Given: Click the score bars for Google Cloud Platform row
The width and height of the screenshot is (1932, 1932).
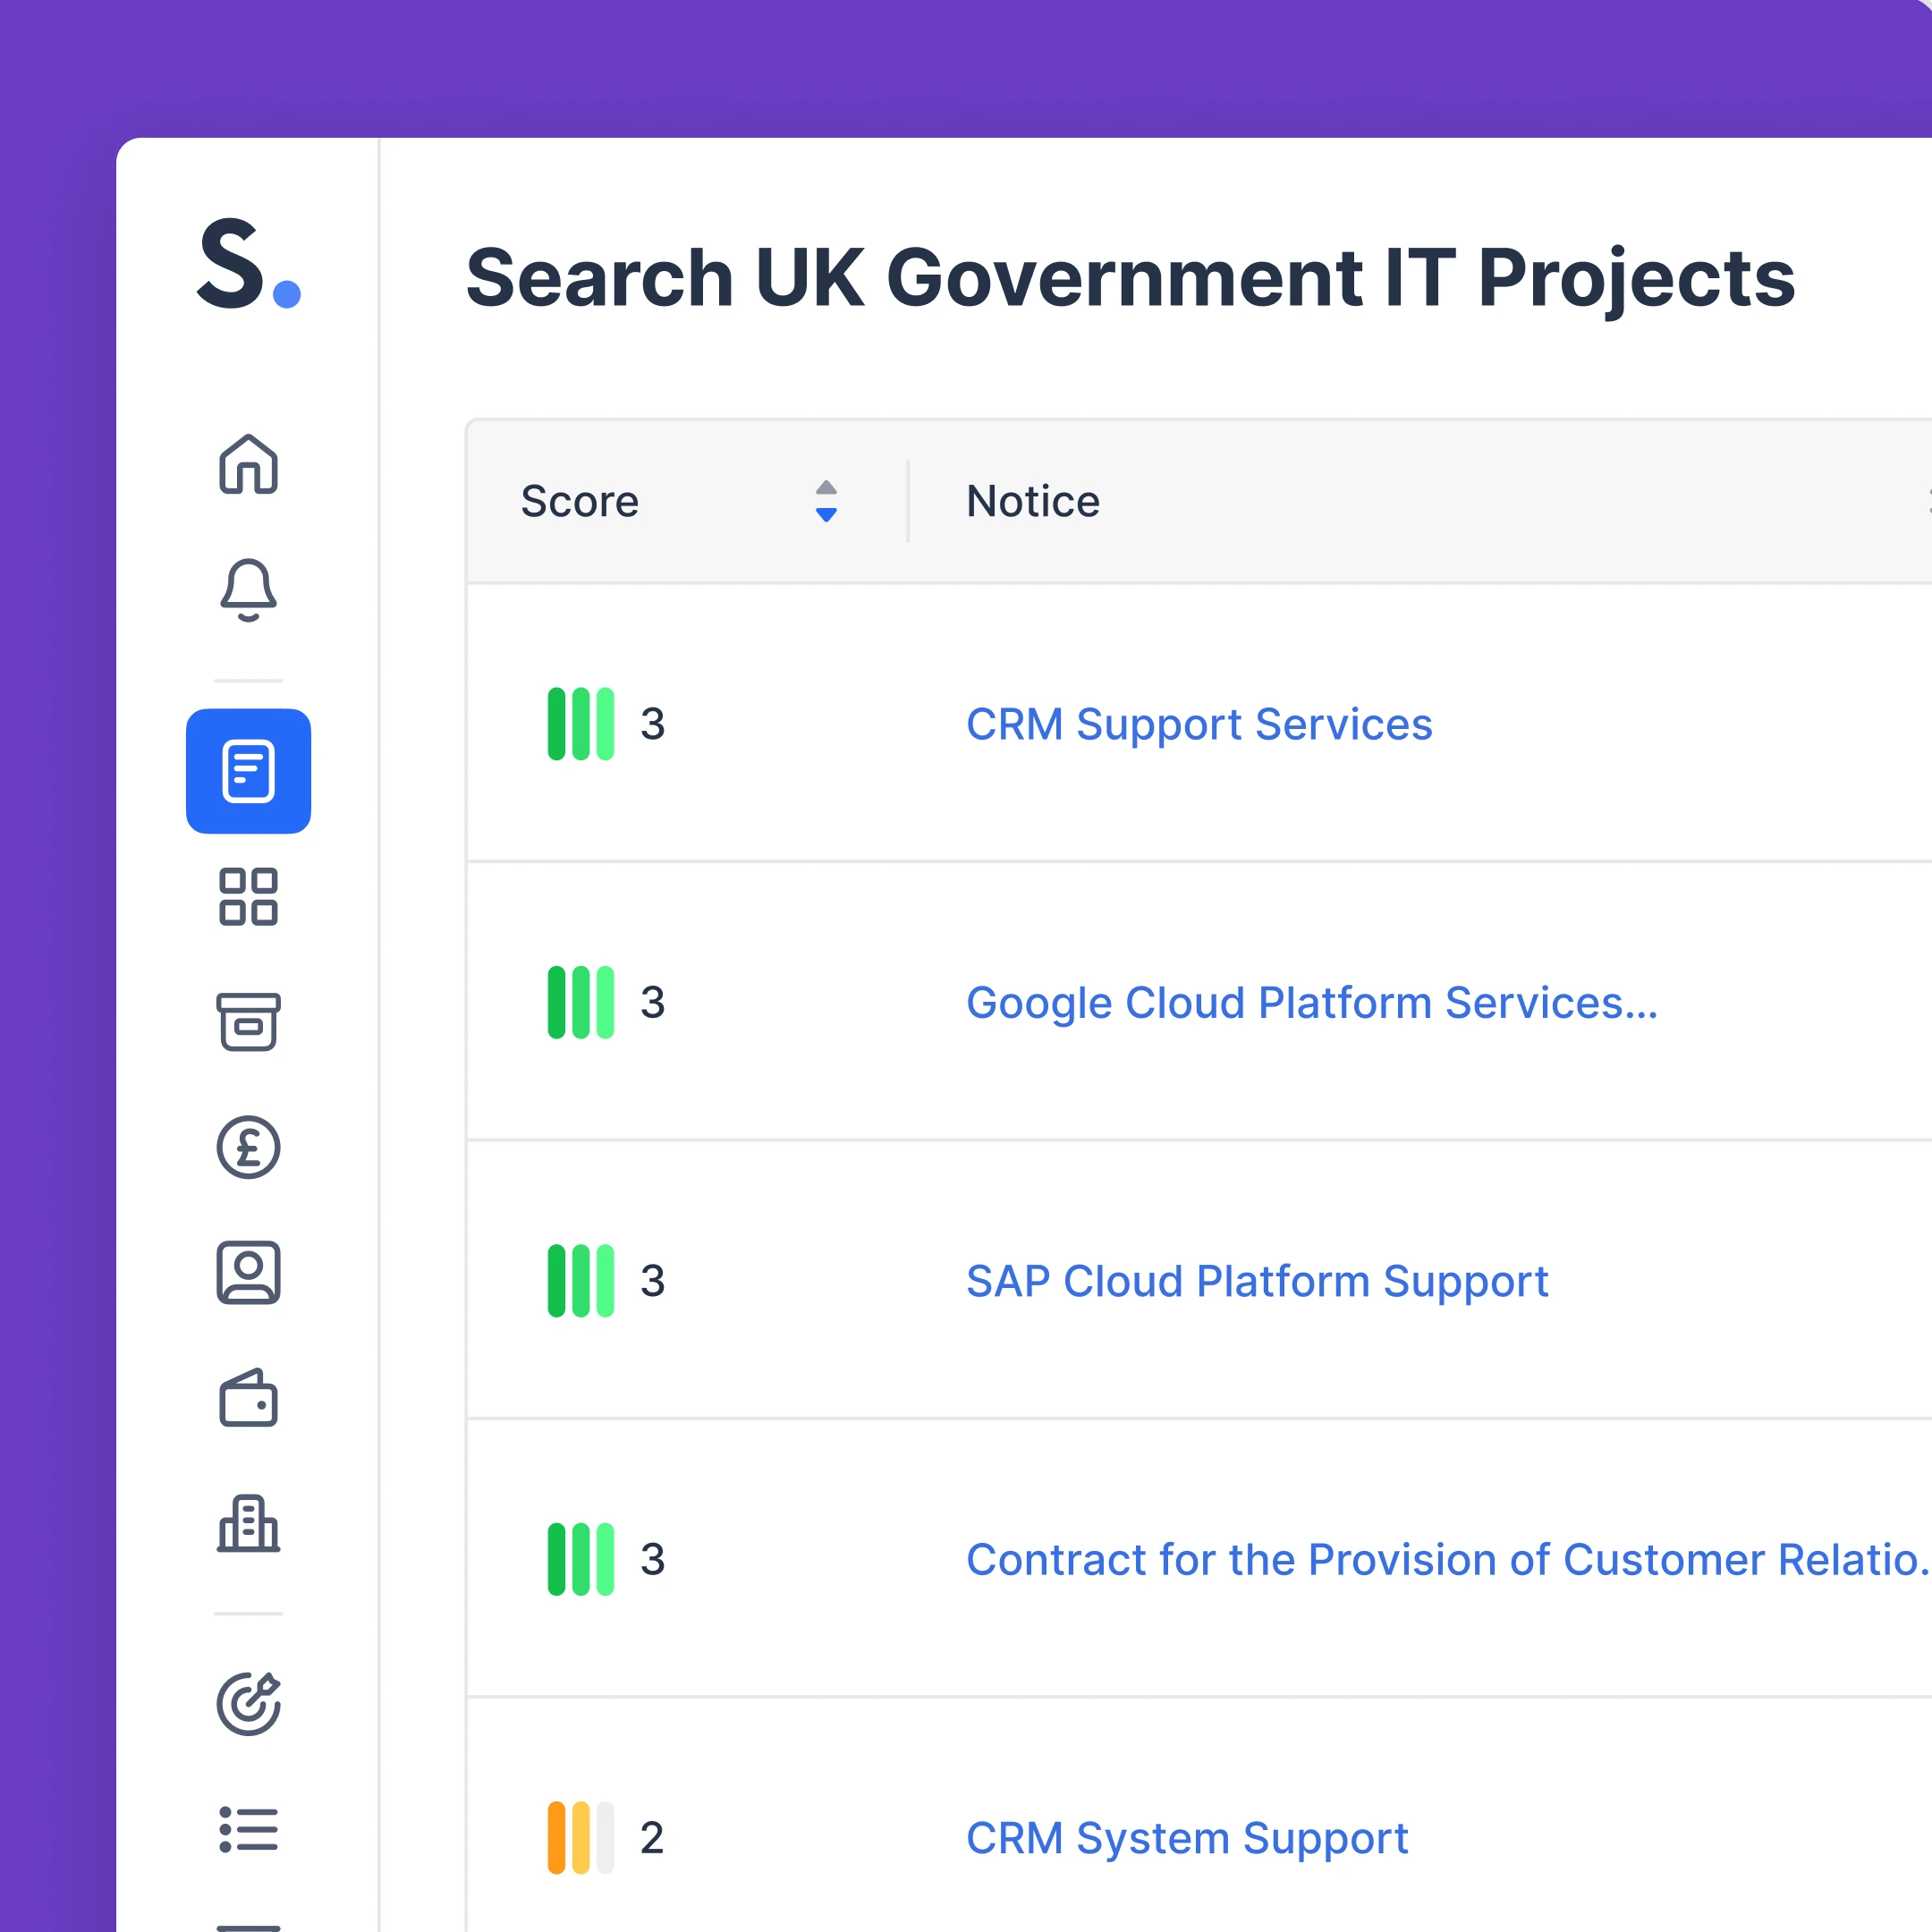Looking at the screenshot, I should 581,1003.
